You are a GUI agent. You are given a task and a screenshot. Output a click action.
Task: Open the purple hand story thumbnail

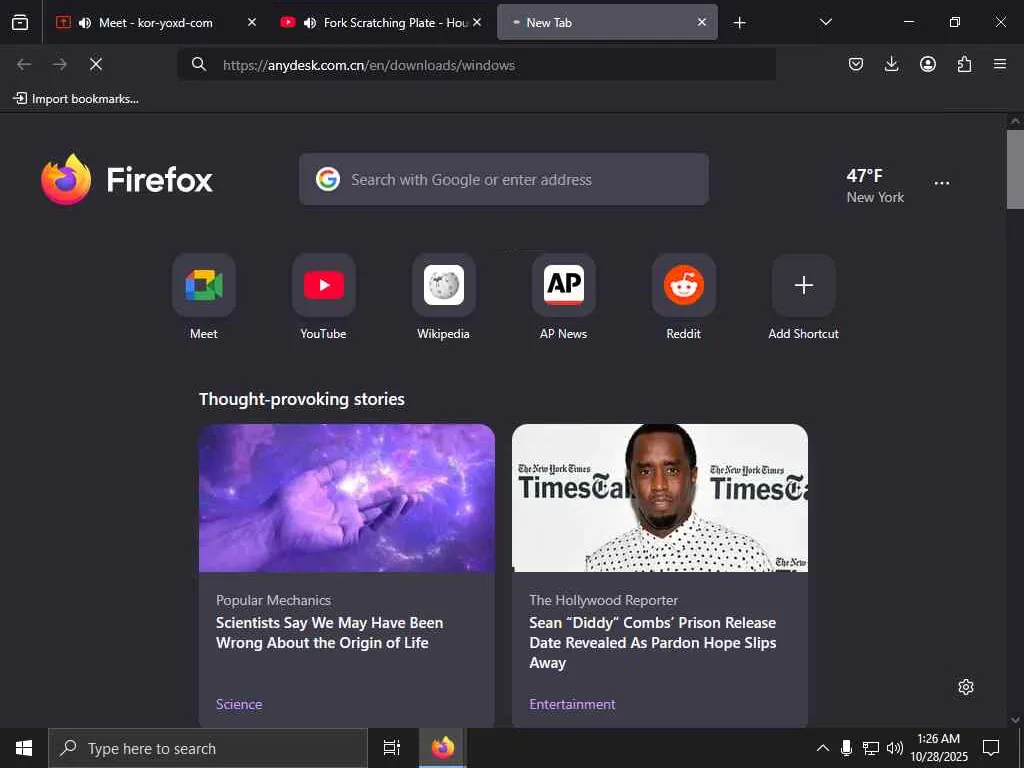click(x=347, y=498)
